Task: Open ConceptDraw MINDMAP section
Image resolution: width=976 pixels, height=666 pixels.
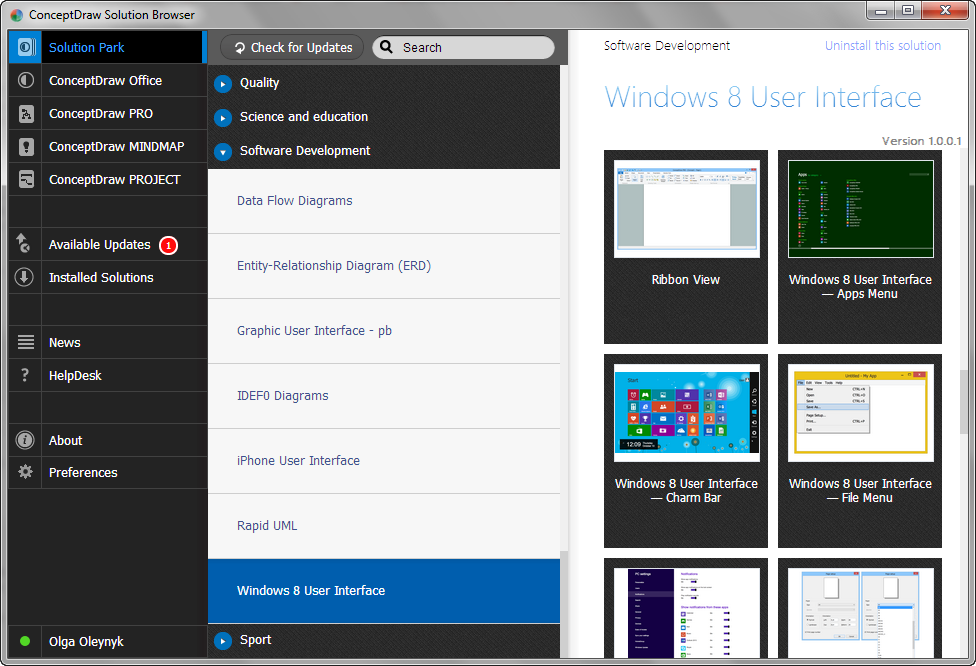Action: pos(107,146)
